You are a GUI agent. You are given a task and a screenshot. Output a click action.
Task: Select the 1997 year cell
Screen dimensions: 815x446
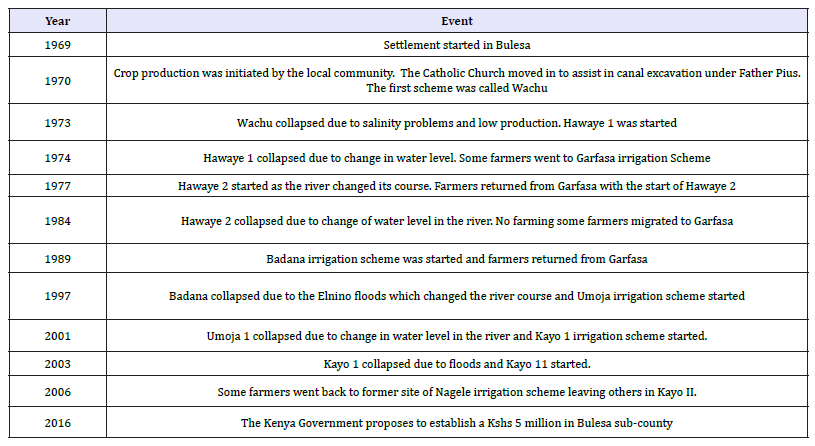(57, 296)
